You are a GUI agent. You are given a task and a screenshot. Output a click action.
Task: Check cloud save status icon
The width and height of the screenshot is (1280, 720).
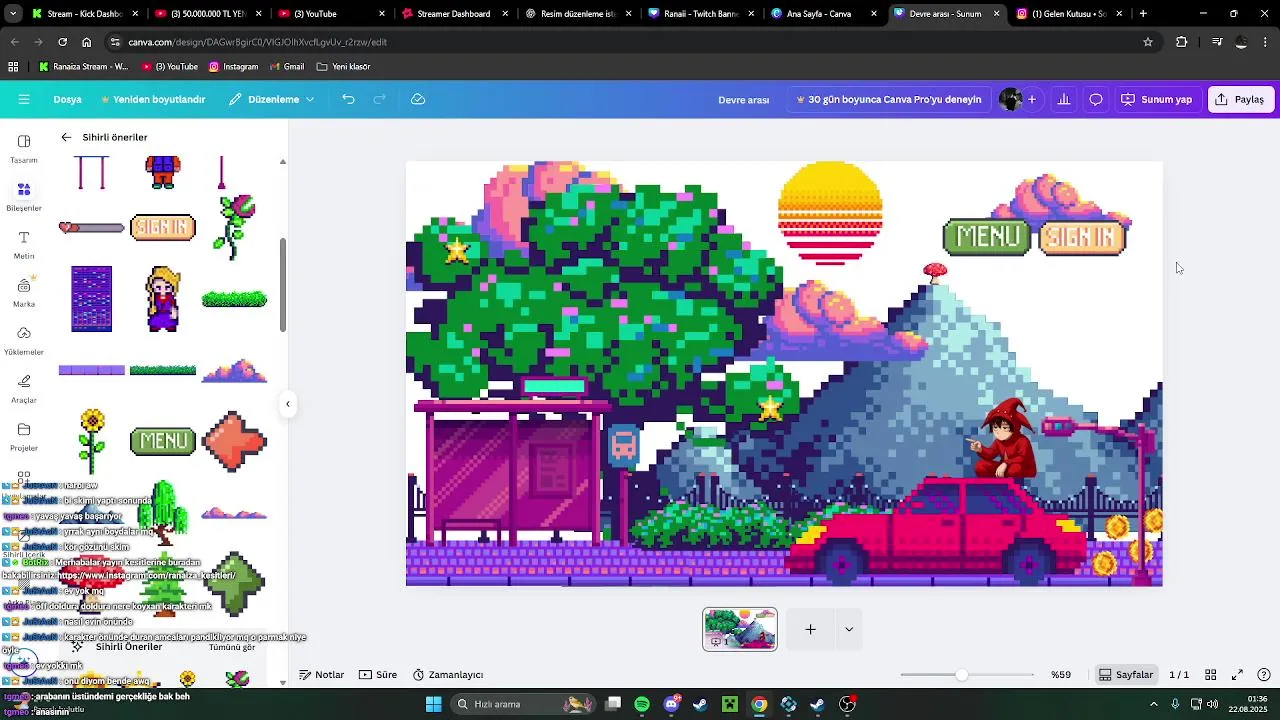pyautogui.click(x=418, y=99)
